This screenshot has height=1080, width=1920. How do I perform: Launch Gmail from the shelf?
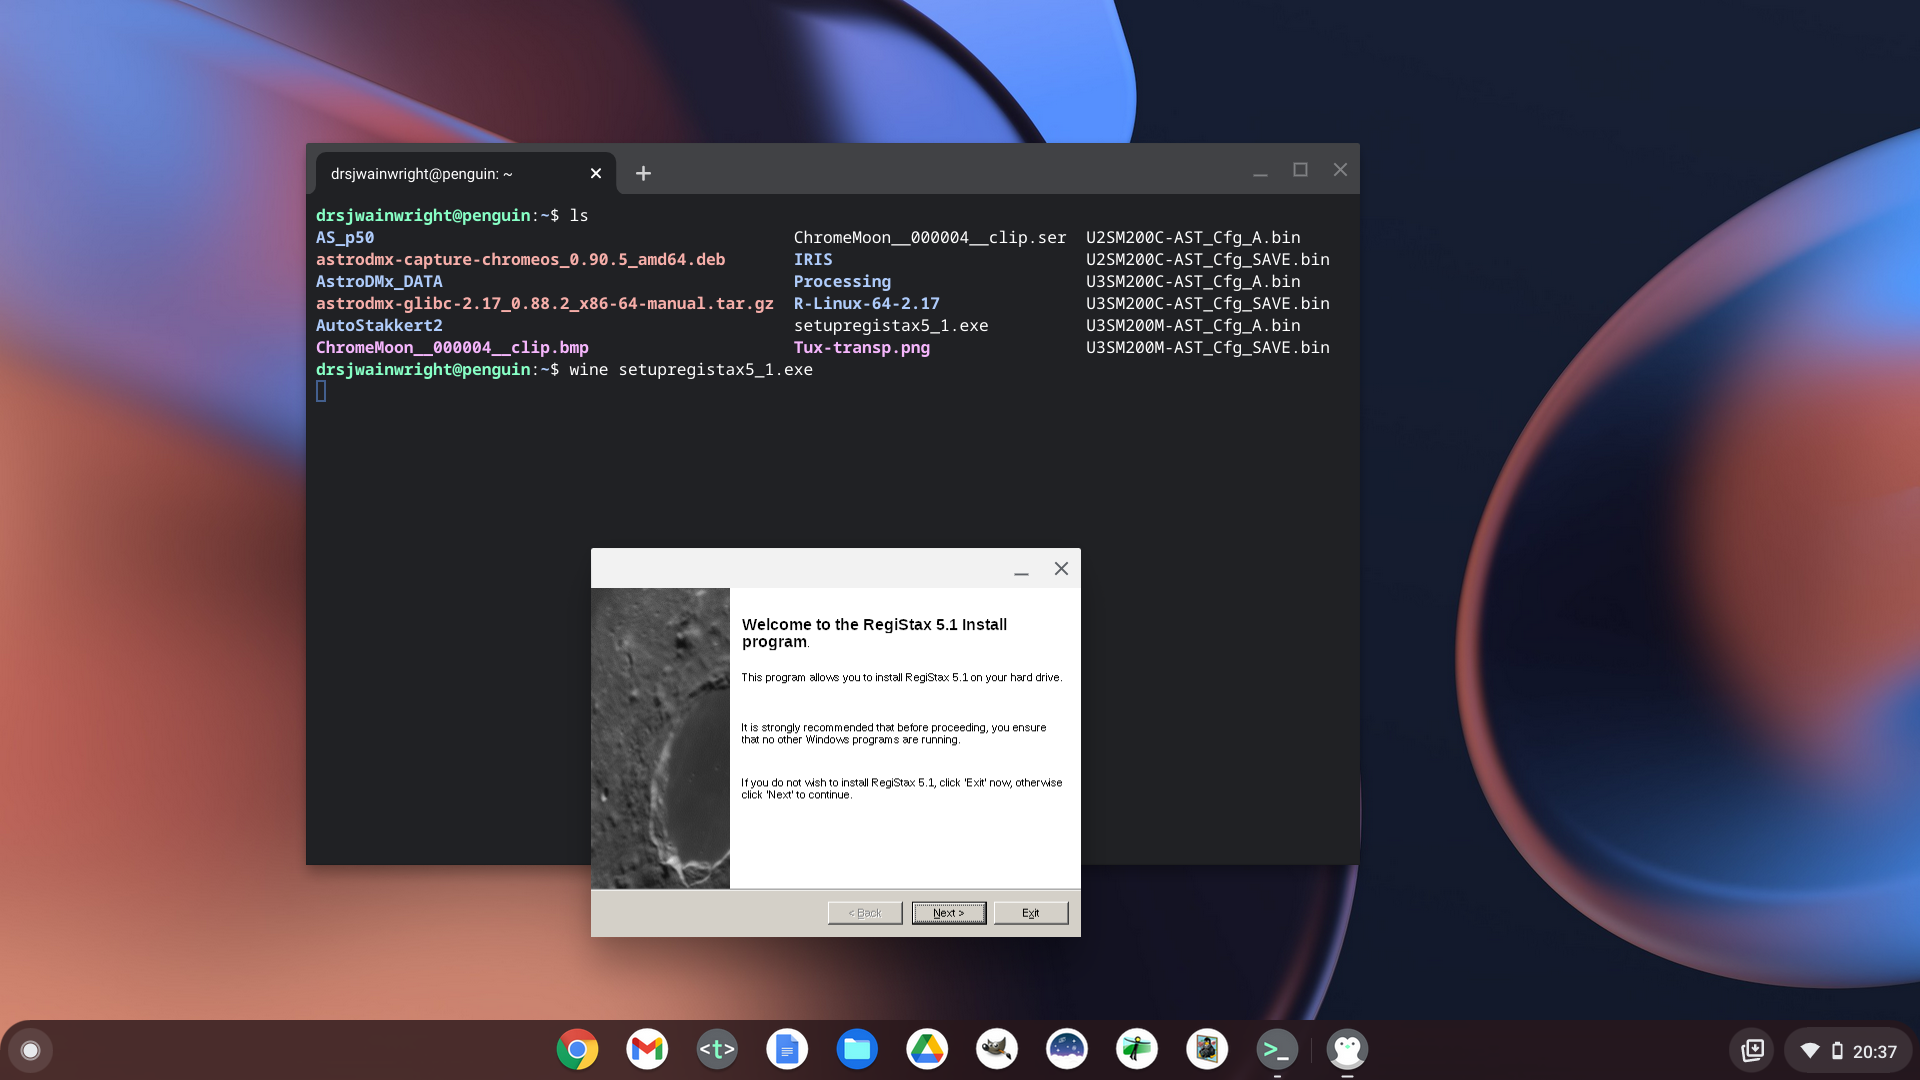pos(647,1049)
